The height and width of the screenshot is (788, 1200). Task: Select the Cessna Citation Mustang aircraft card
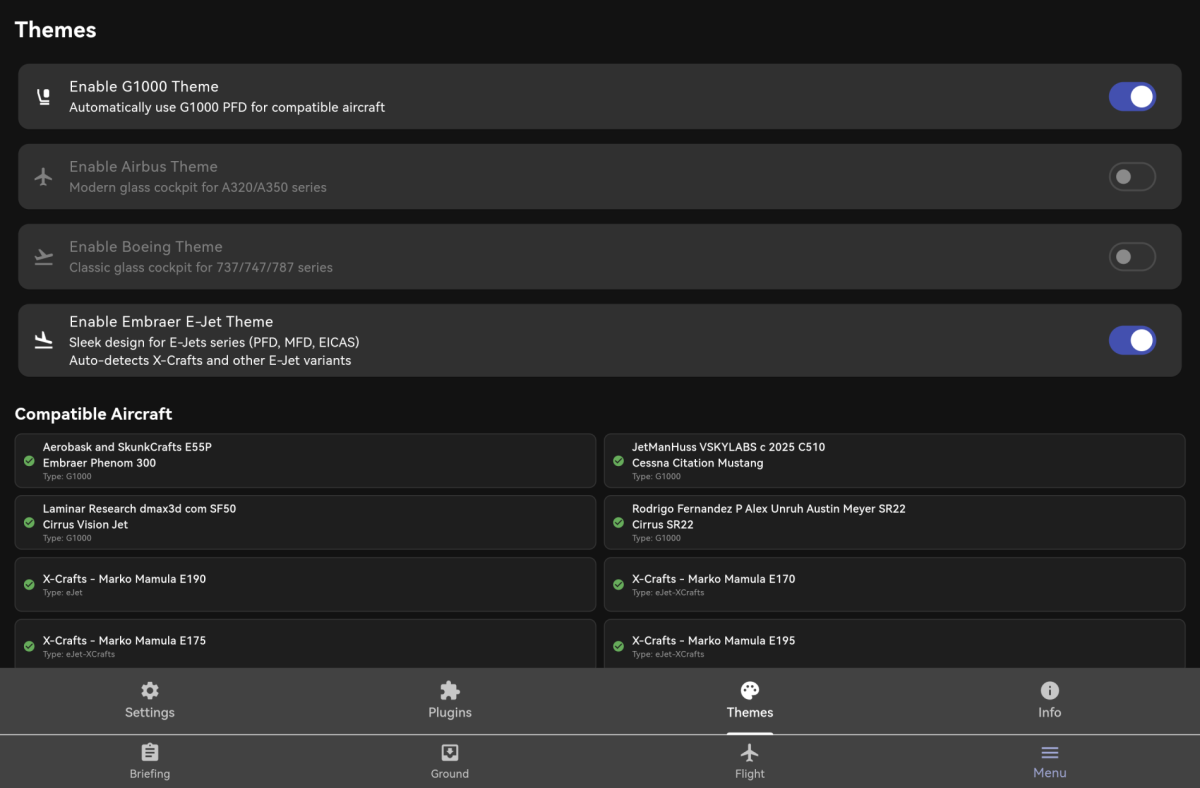tap(894, 461)
